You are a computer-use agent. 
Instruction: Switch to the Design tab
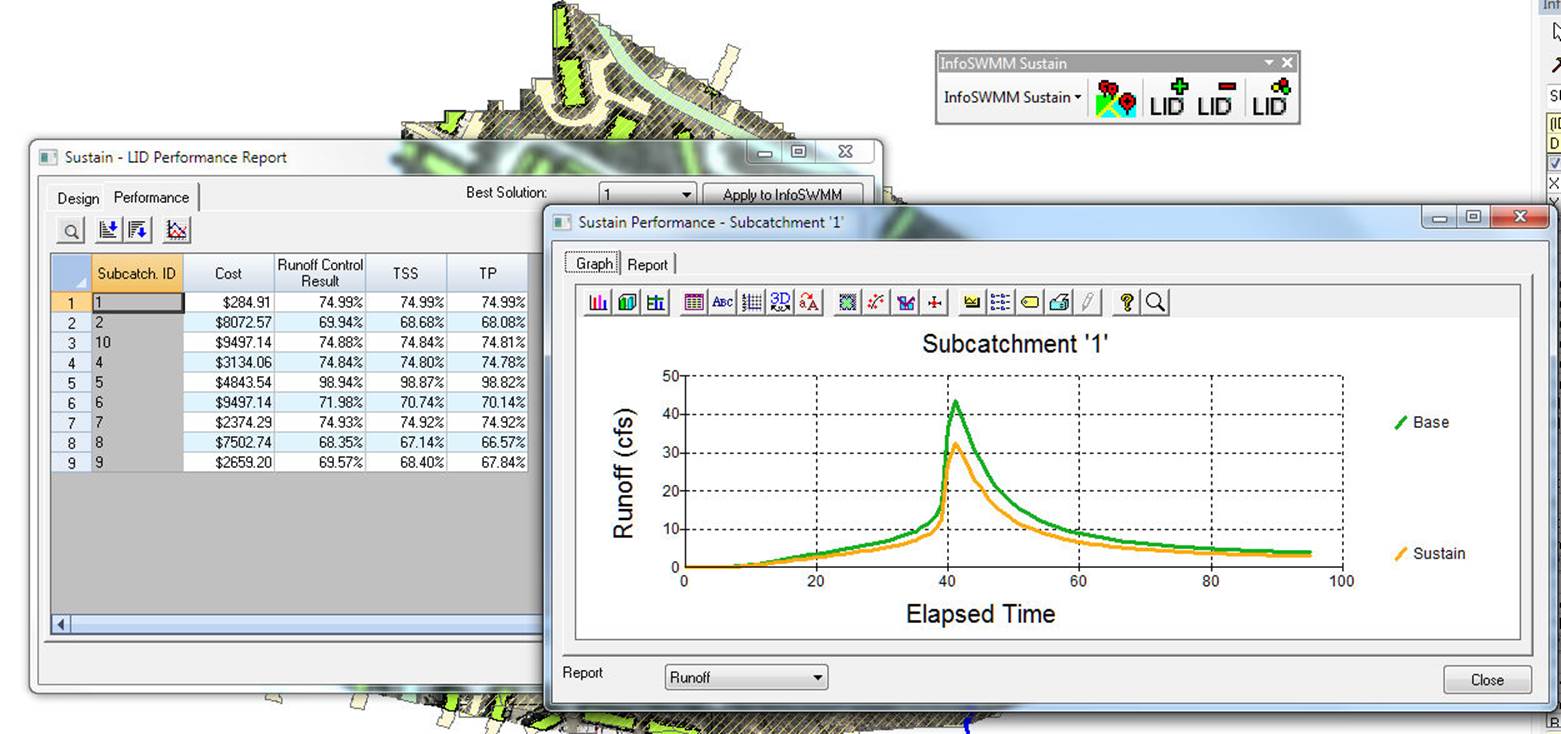78,198
